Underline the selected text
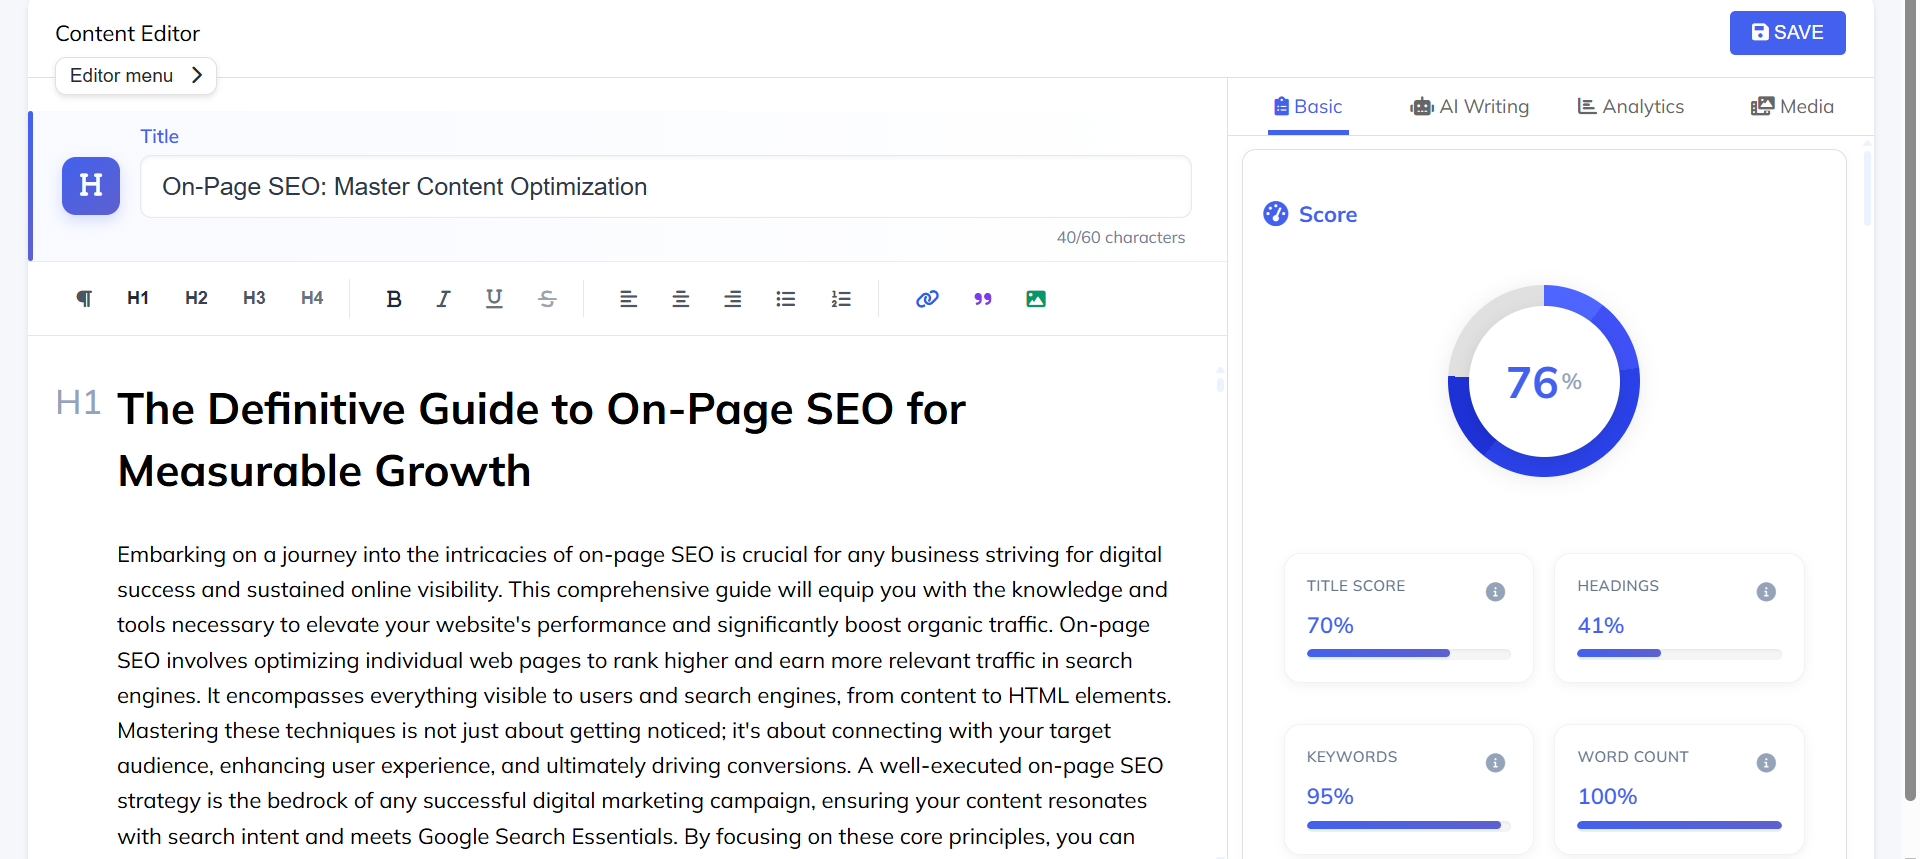The image size is (1920, 859). click(x=494, y=299)
